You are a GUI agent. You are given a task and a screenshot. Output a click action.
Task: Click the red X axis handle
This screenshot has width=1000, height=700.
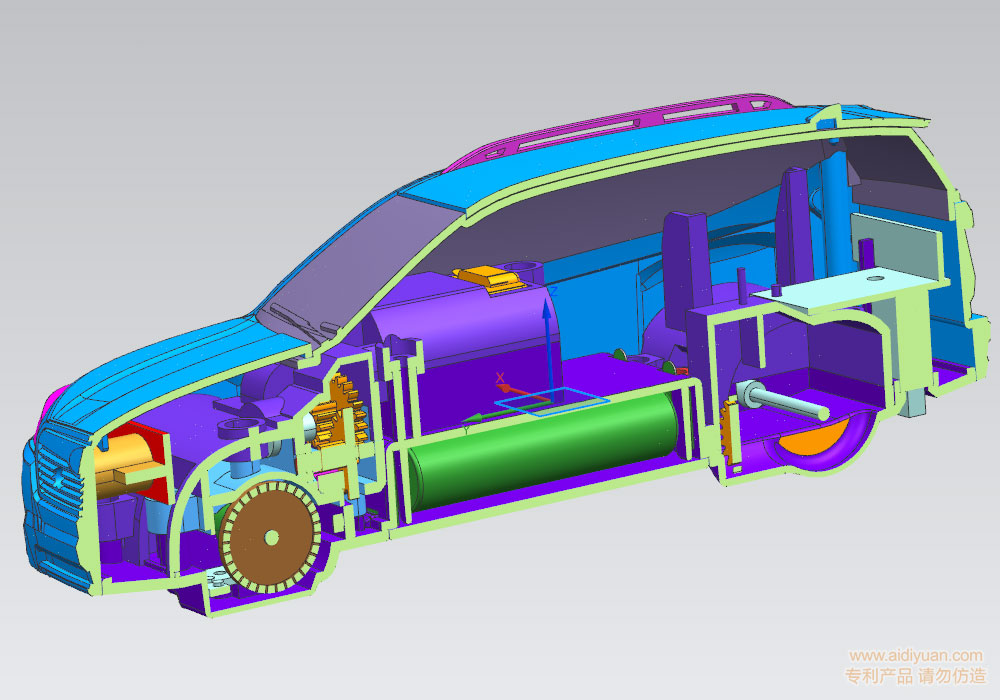click(x=501, y=380)
